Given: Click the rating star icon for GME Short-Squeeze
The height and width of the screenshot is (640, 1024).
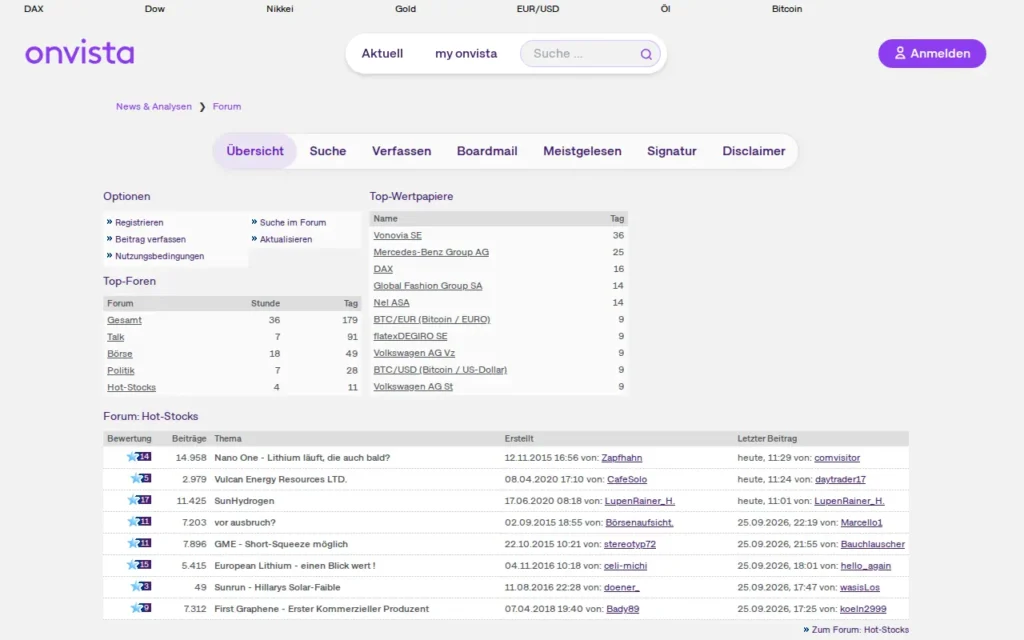Looking at the screenshot, I should click(x=139, y=543).
